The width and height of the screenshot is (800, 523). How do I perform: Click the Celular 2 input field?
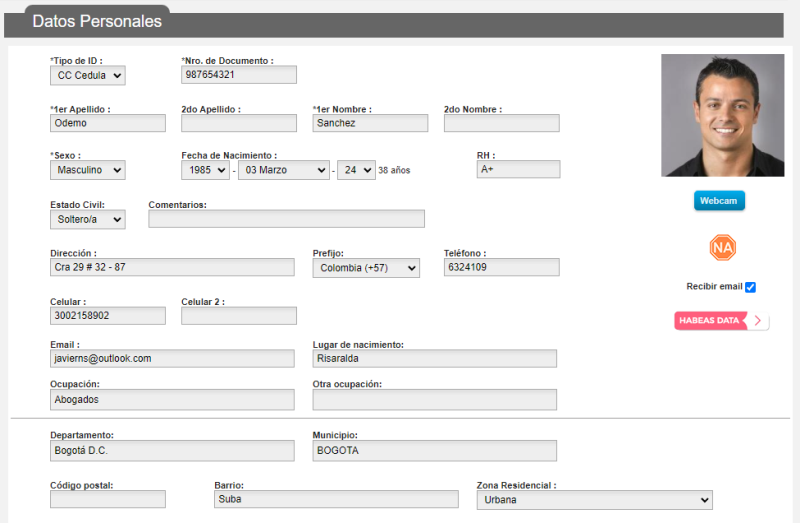pos(239,316)
